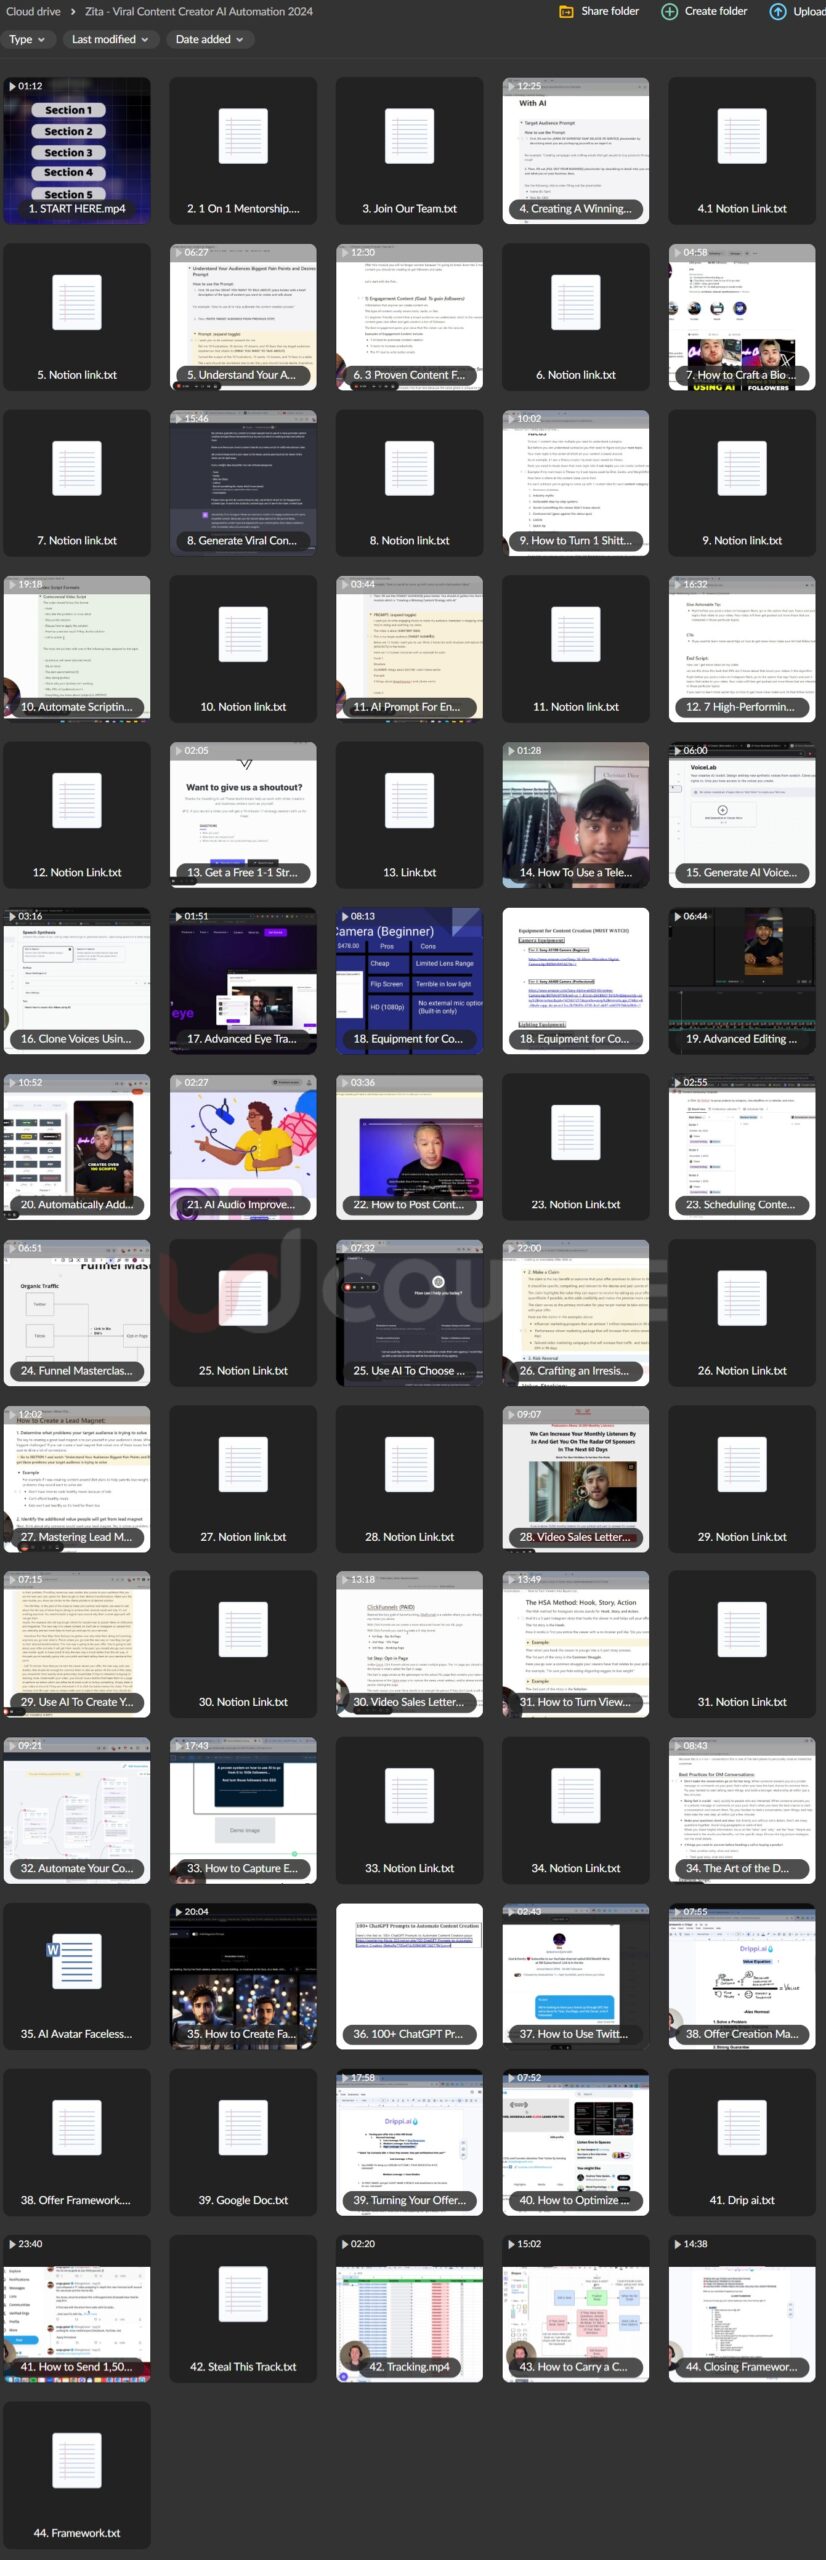This screenshot has height=2560, width=826.
Task: Click the Share folder icon
Action: (x=566, y=12)
